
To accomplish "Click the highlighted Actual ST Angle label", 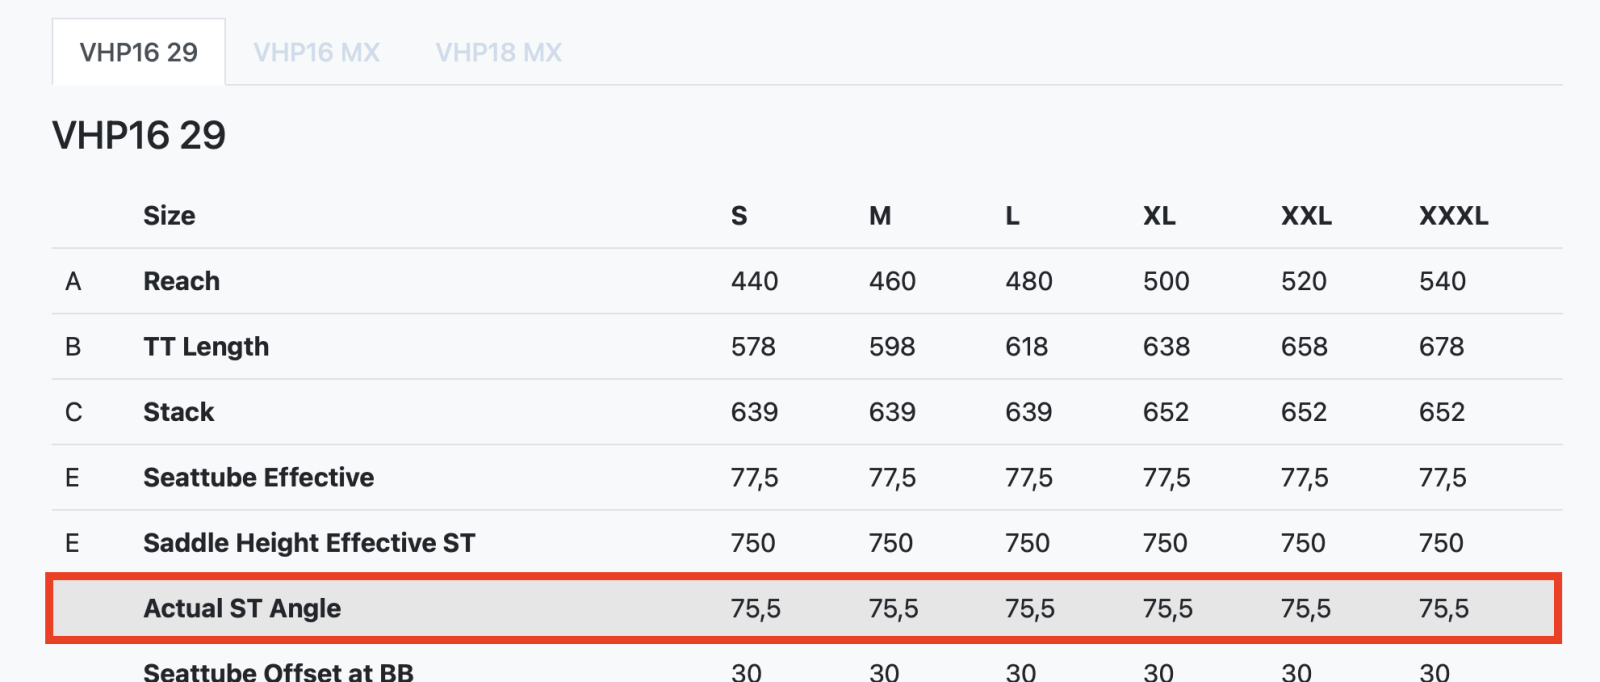I will point(242,608).
